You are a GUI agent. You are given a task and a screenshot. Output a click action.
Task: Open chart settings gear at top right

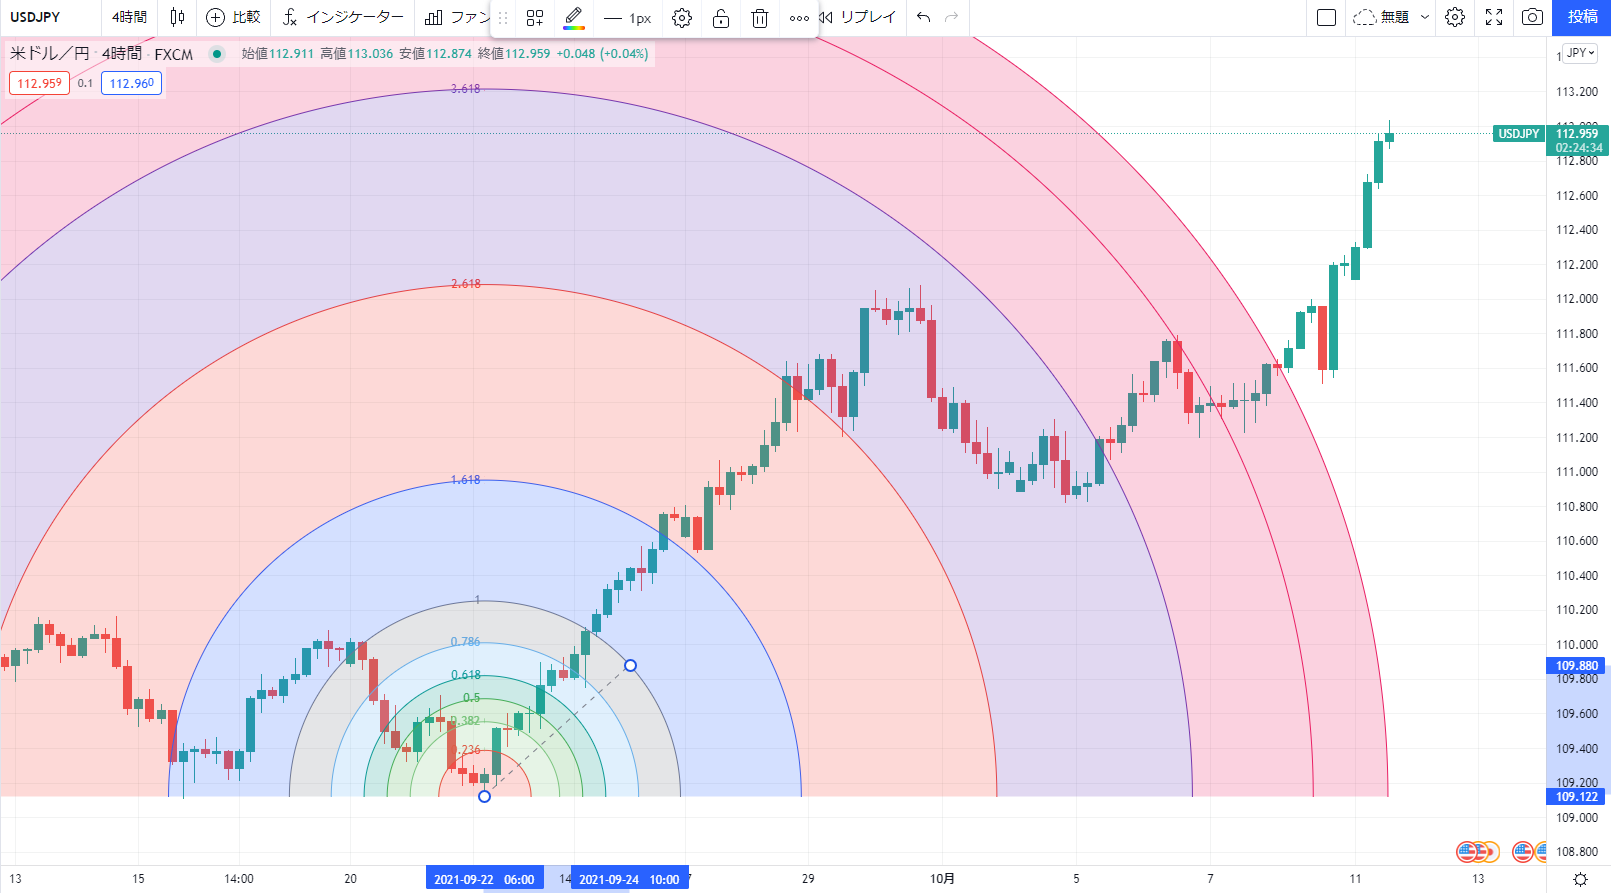[1455, 17]
